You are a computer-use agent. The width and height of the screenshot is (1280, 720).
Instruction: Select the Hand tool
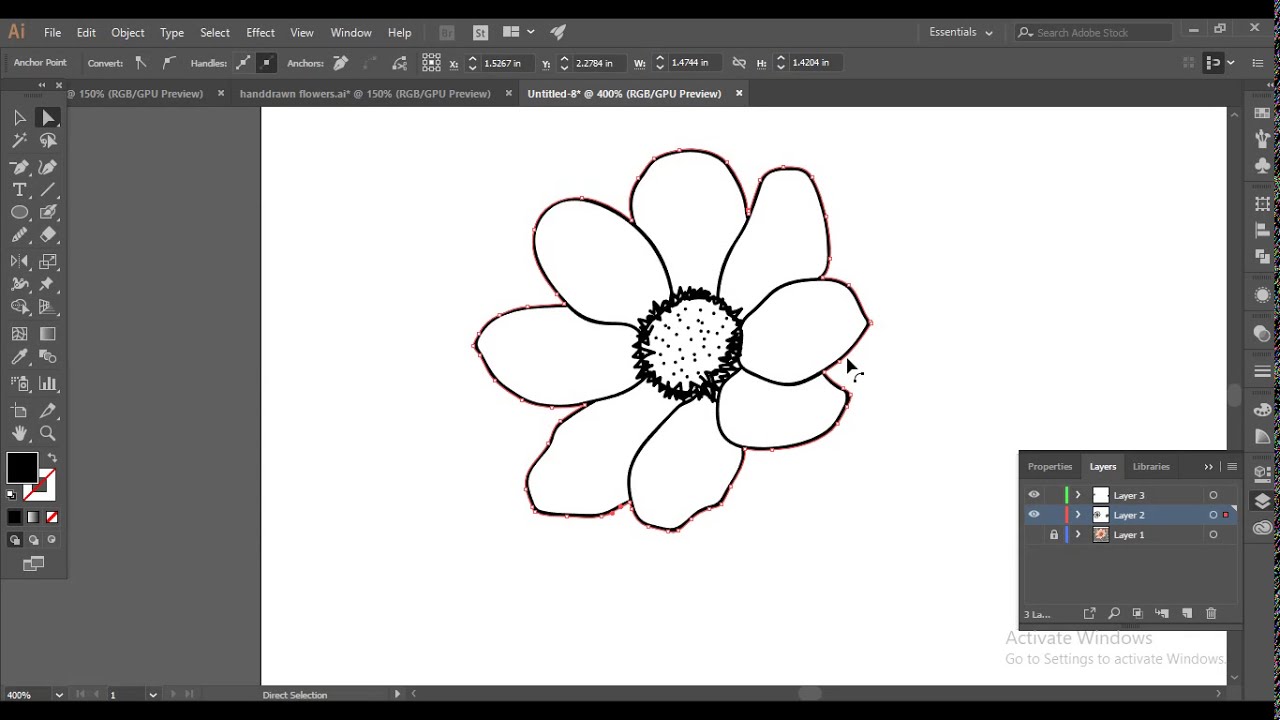pos(19,434)
